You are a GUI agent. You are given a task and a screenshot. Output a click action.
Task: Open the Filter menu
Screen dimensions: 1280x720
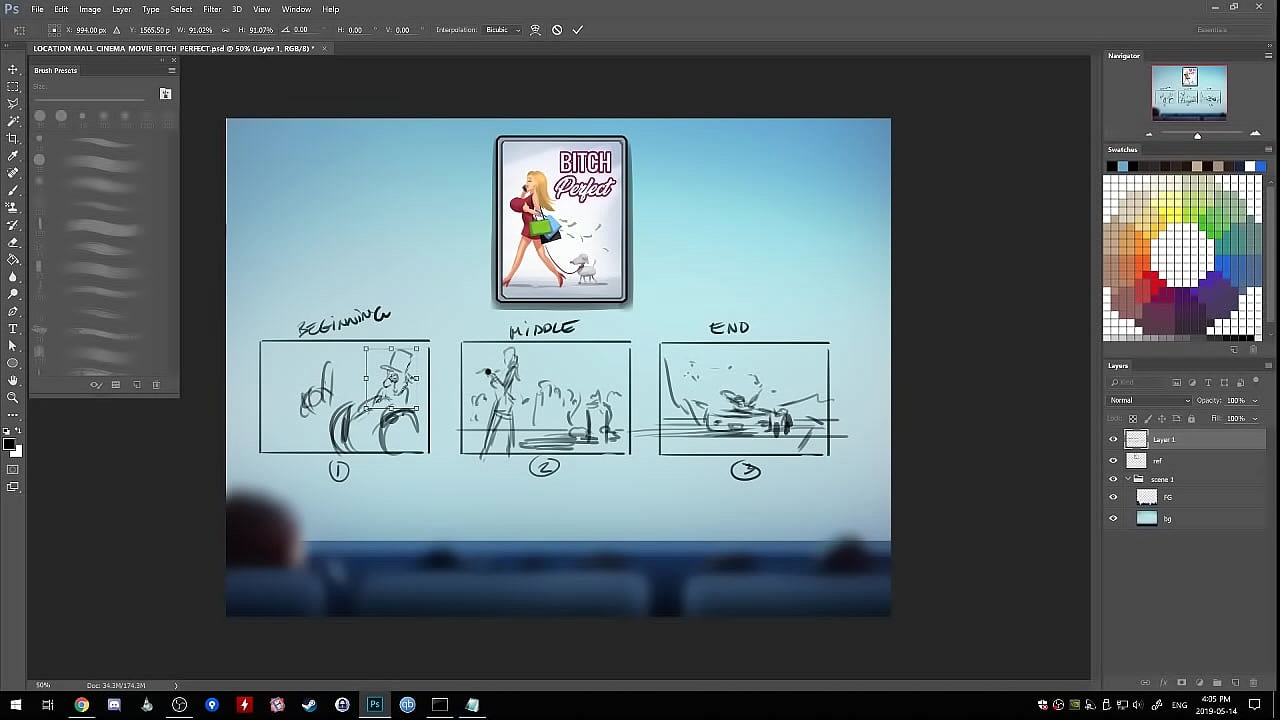click(x=212, y=9)
